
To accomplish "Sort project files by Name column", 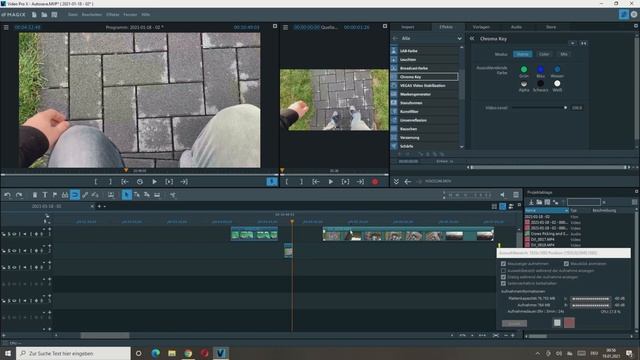I will pyautogui.click(x=547, y=210).
